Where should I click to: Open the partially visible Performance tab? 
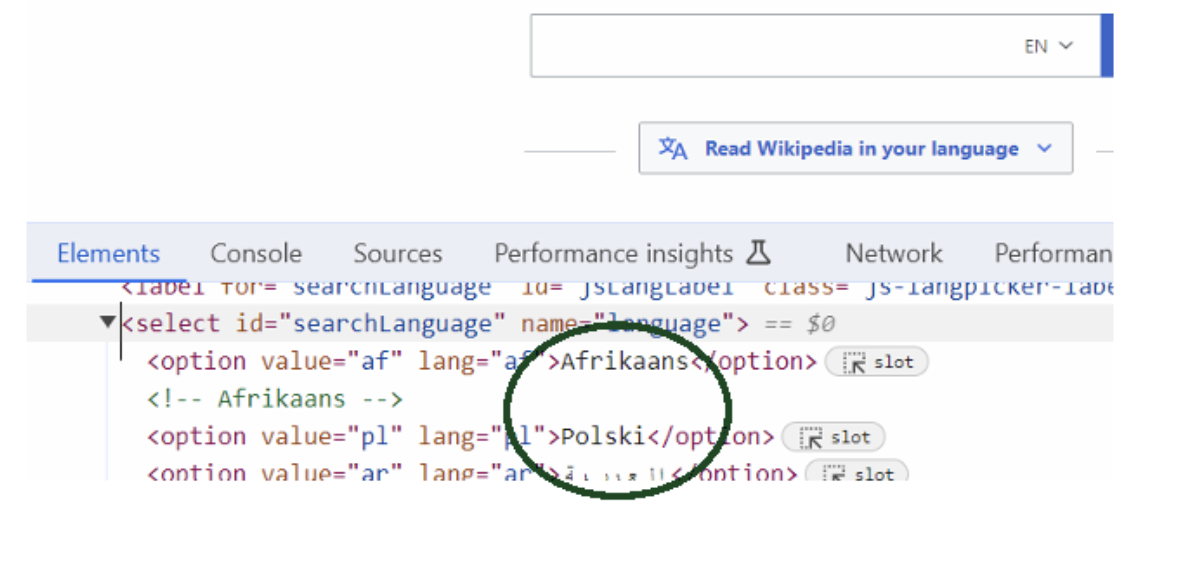click(x=1053, y=253)
